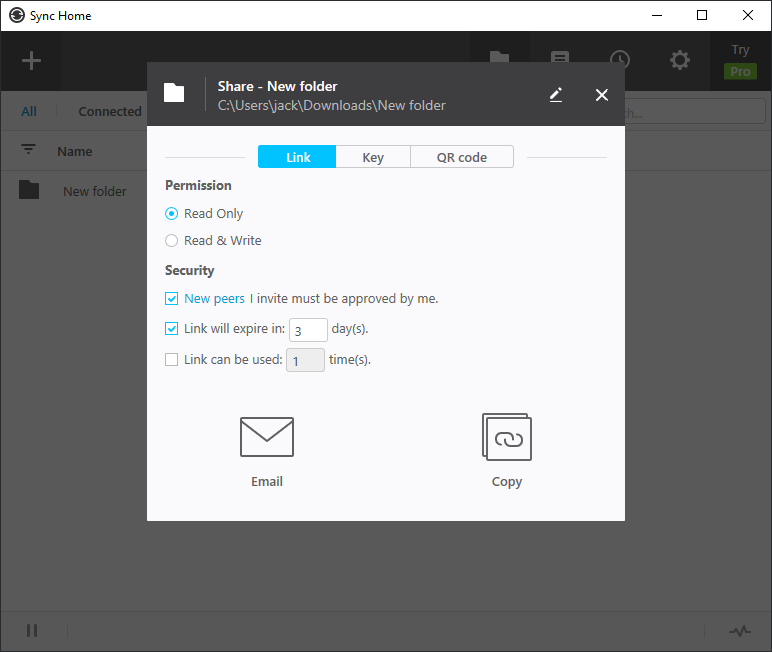Select the Read Only permission
The width and height of the screenshot is (772, 652).
pyautogui.click(x=172, y=214)
